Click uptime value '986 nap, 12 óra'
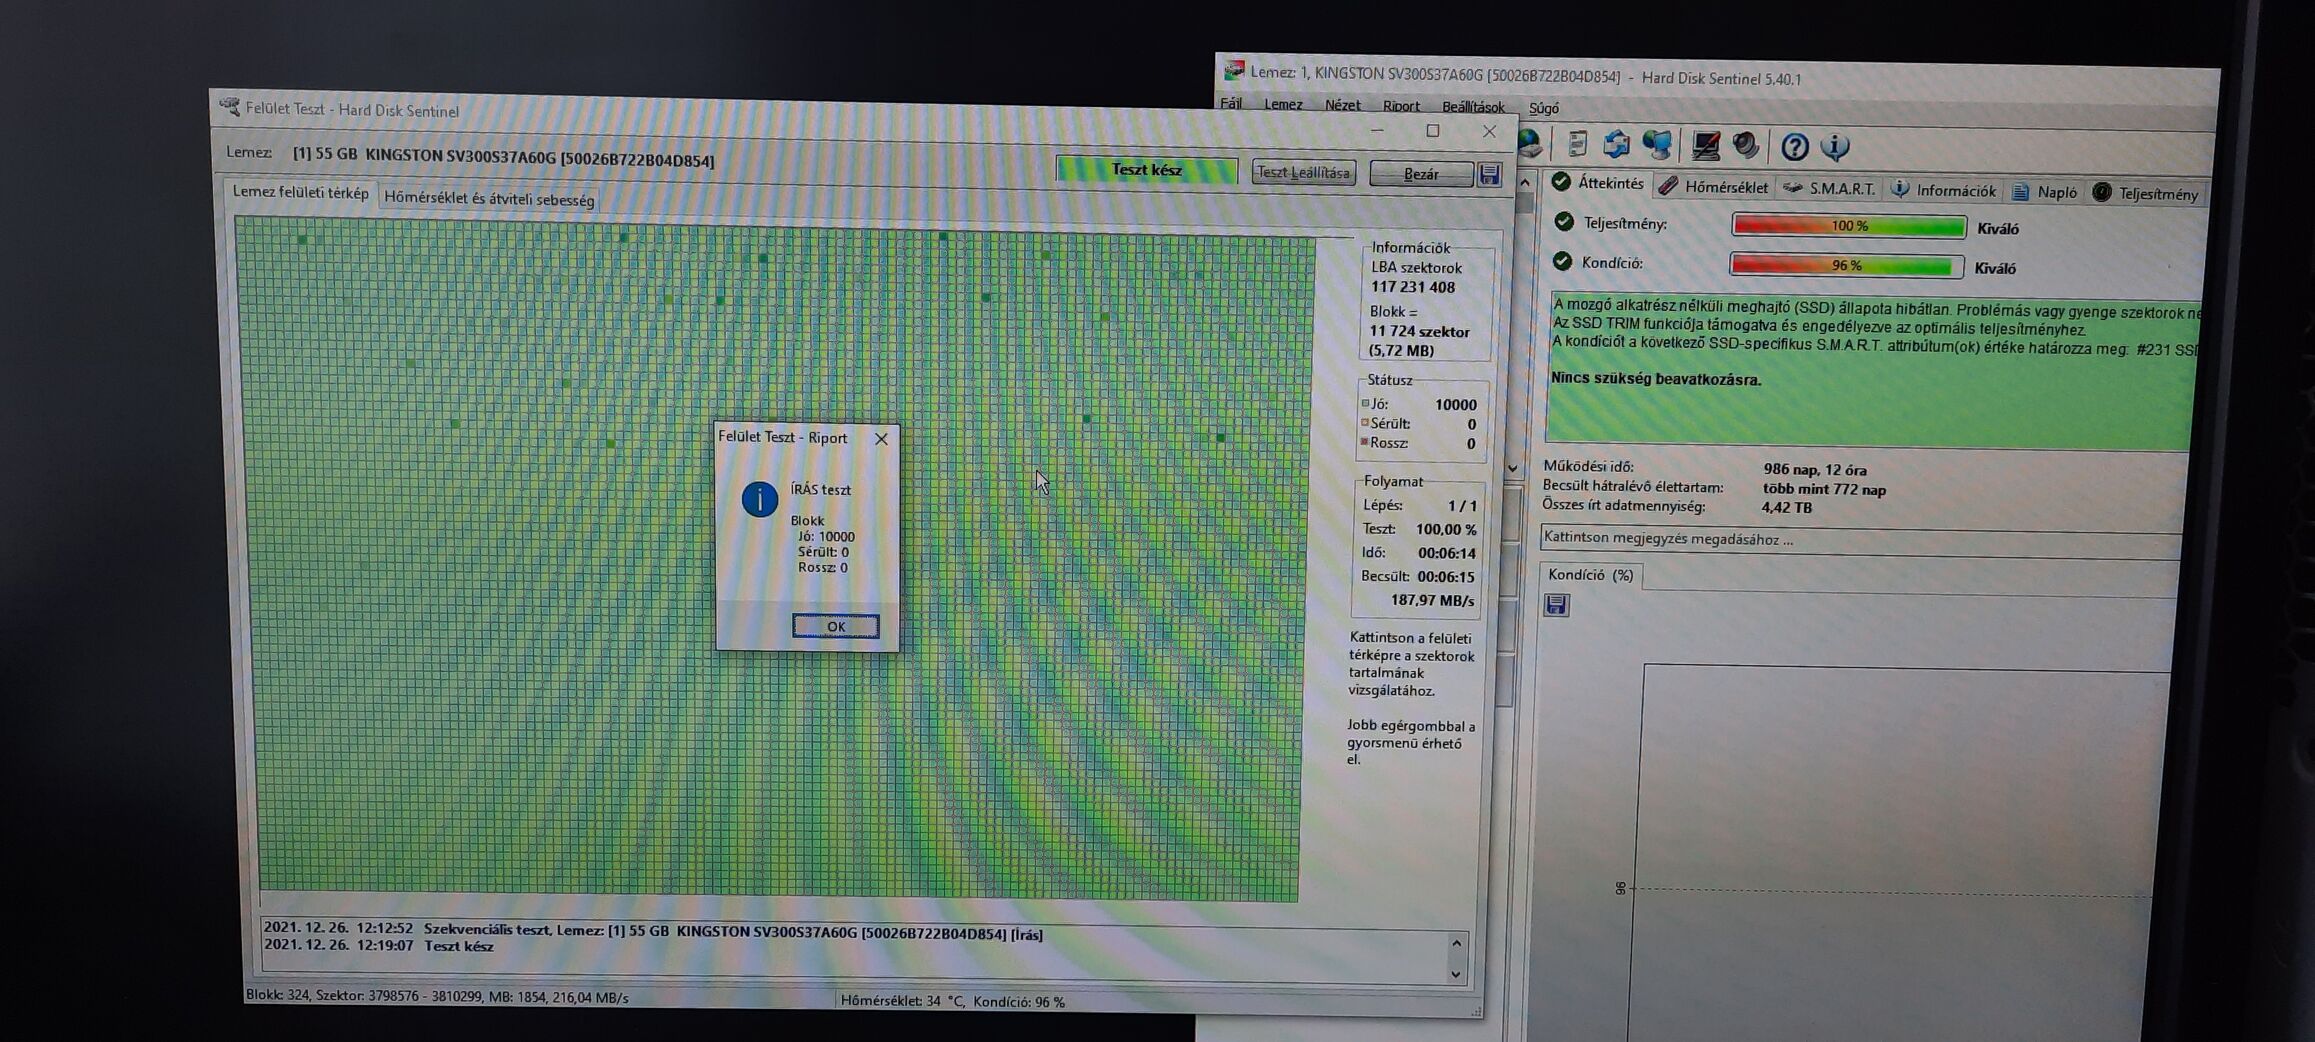 click(x=1815, y=469)
